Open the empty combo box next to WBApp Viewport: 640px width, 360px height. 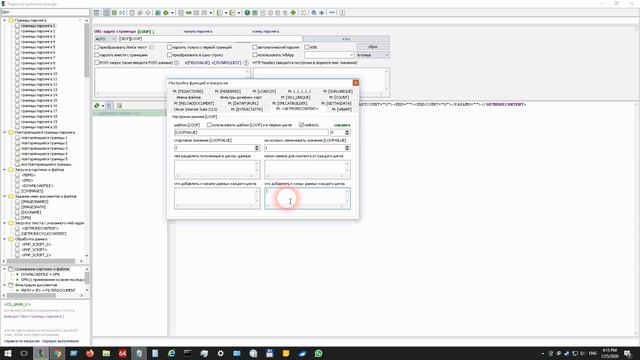point(329,55)
